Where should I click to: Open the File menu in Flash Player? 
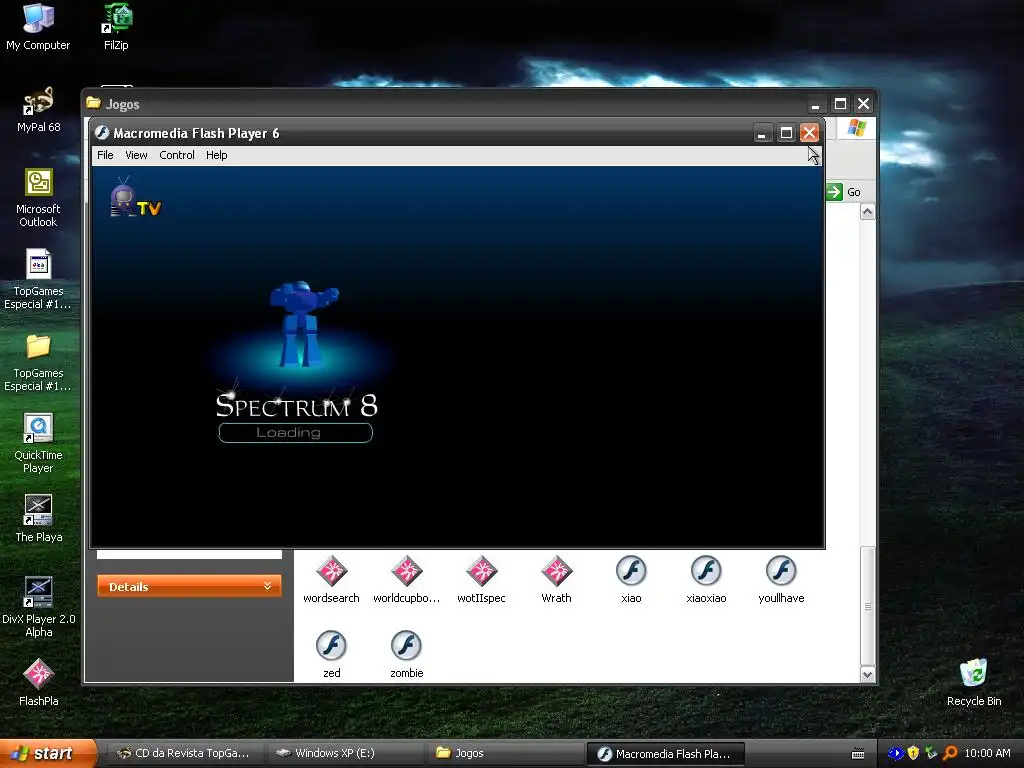(x=105, y=155)
